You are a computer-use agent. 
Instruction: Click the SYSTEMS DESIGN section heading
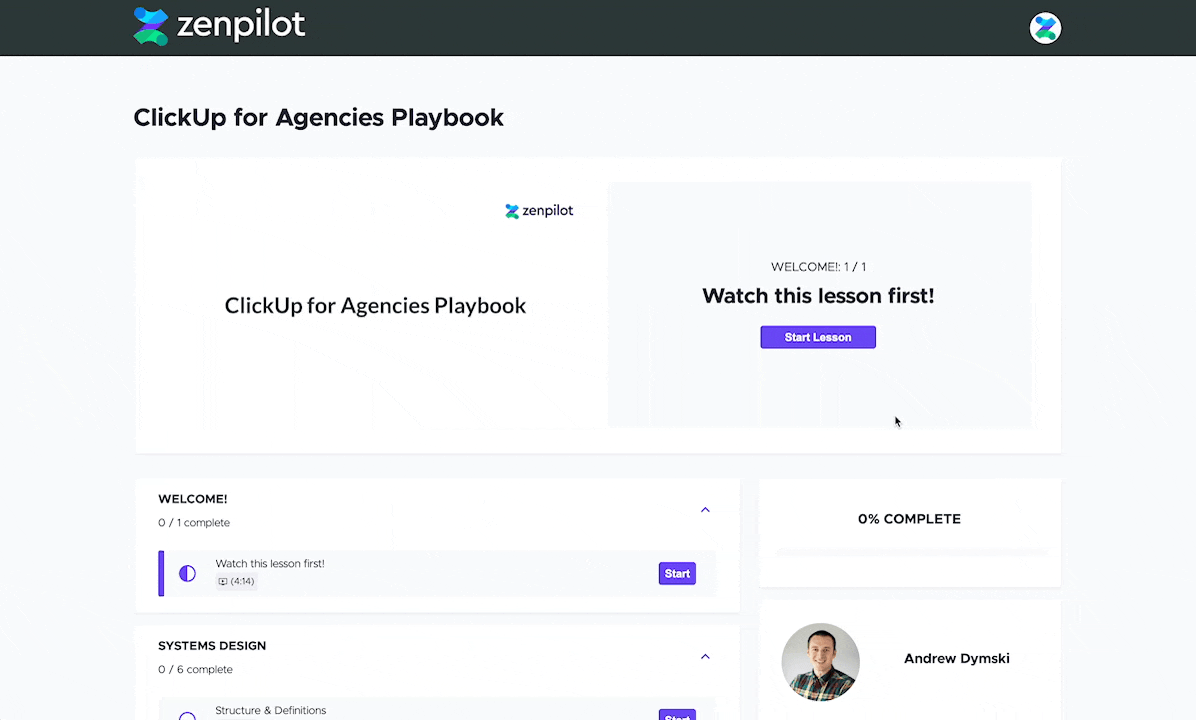click(212, 646)
